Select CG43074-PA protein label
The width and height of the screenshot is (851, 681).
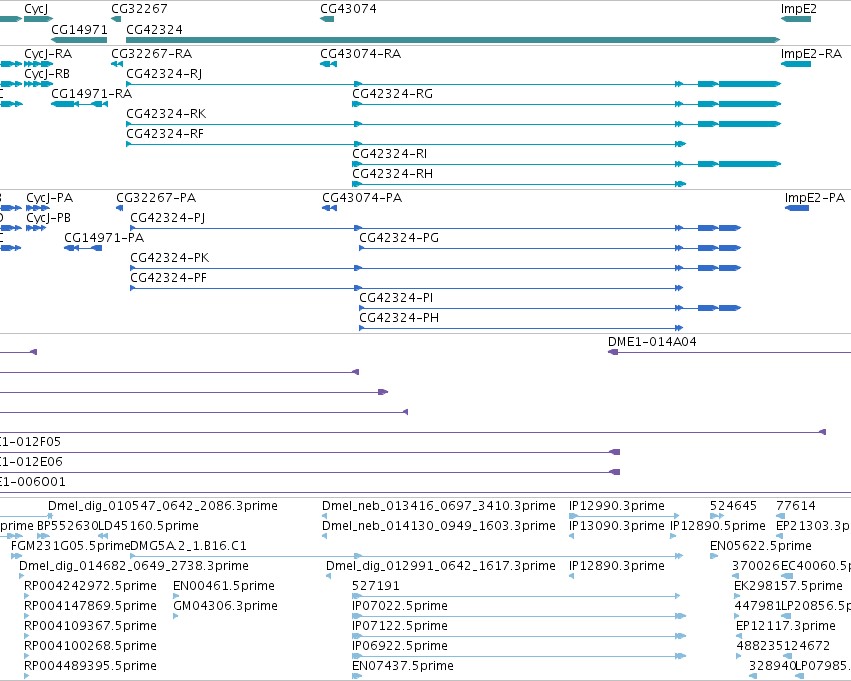pyautogui.click(x=362, y=198)
